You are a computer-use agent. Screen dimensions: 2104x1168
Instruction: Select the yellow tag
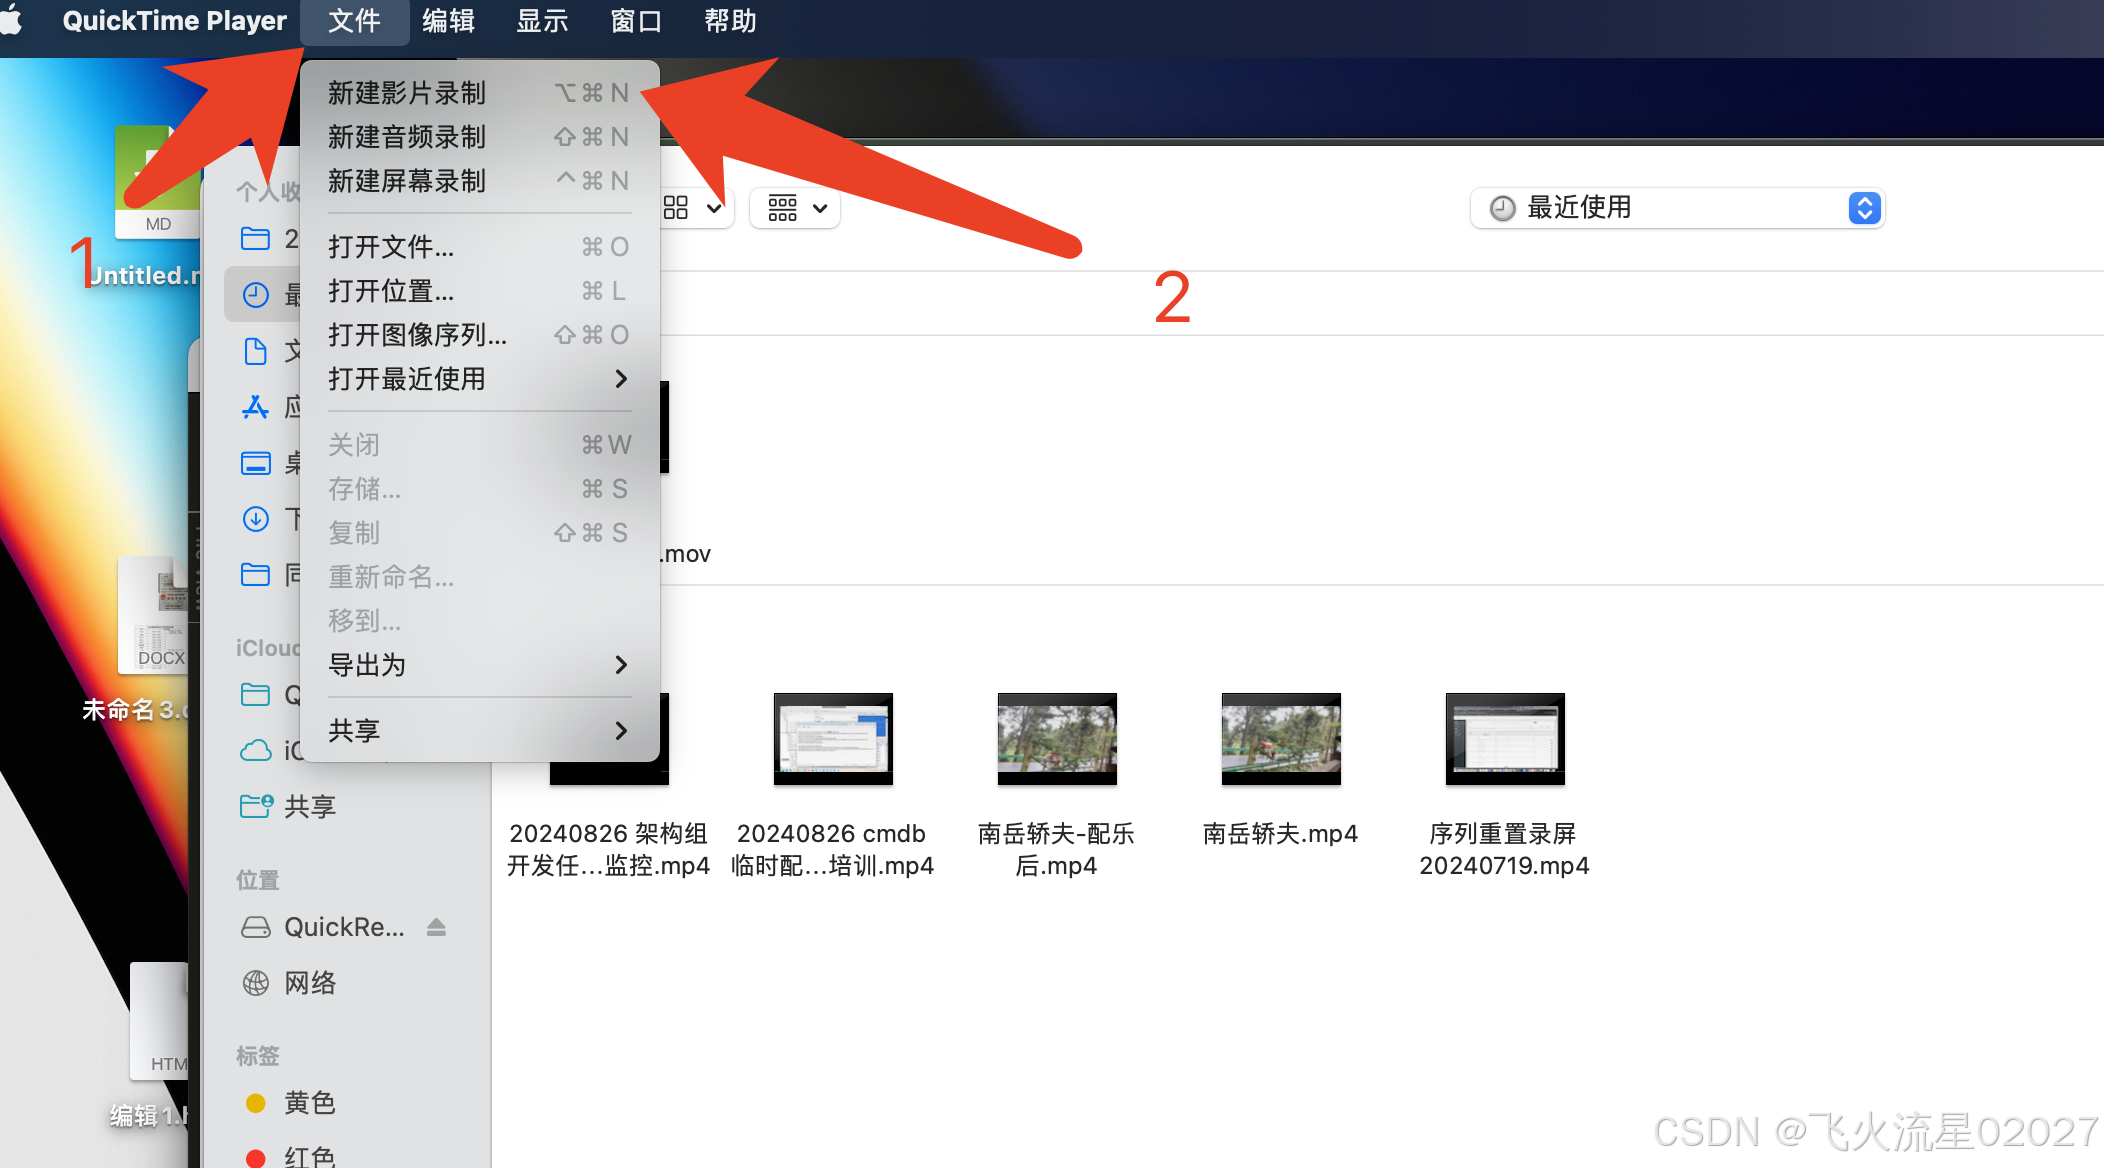tap(308, 1102)
